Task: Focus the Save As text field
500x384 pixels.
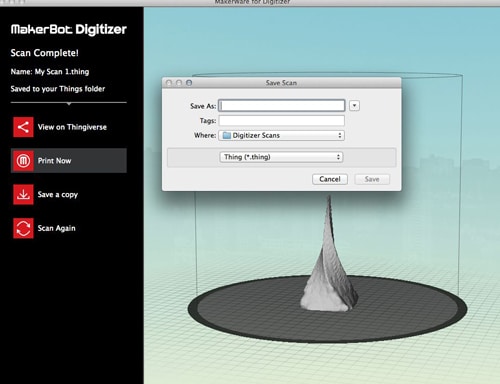Action: coord(282,106)
